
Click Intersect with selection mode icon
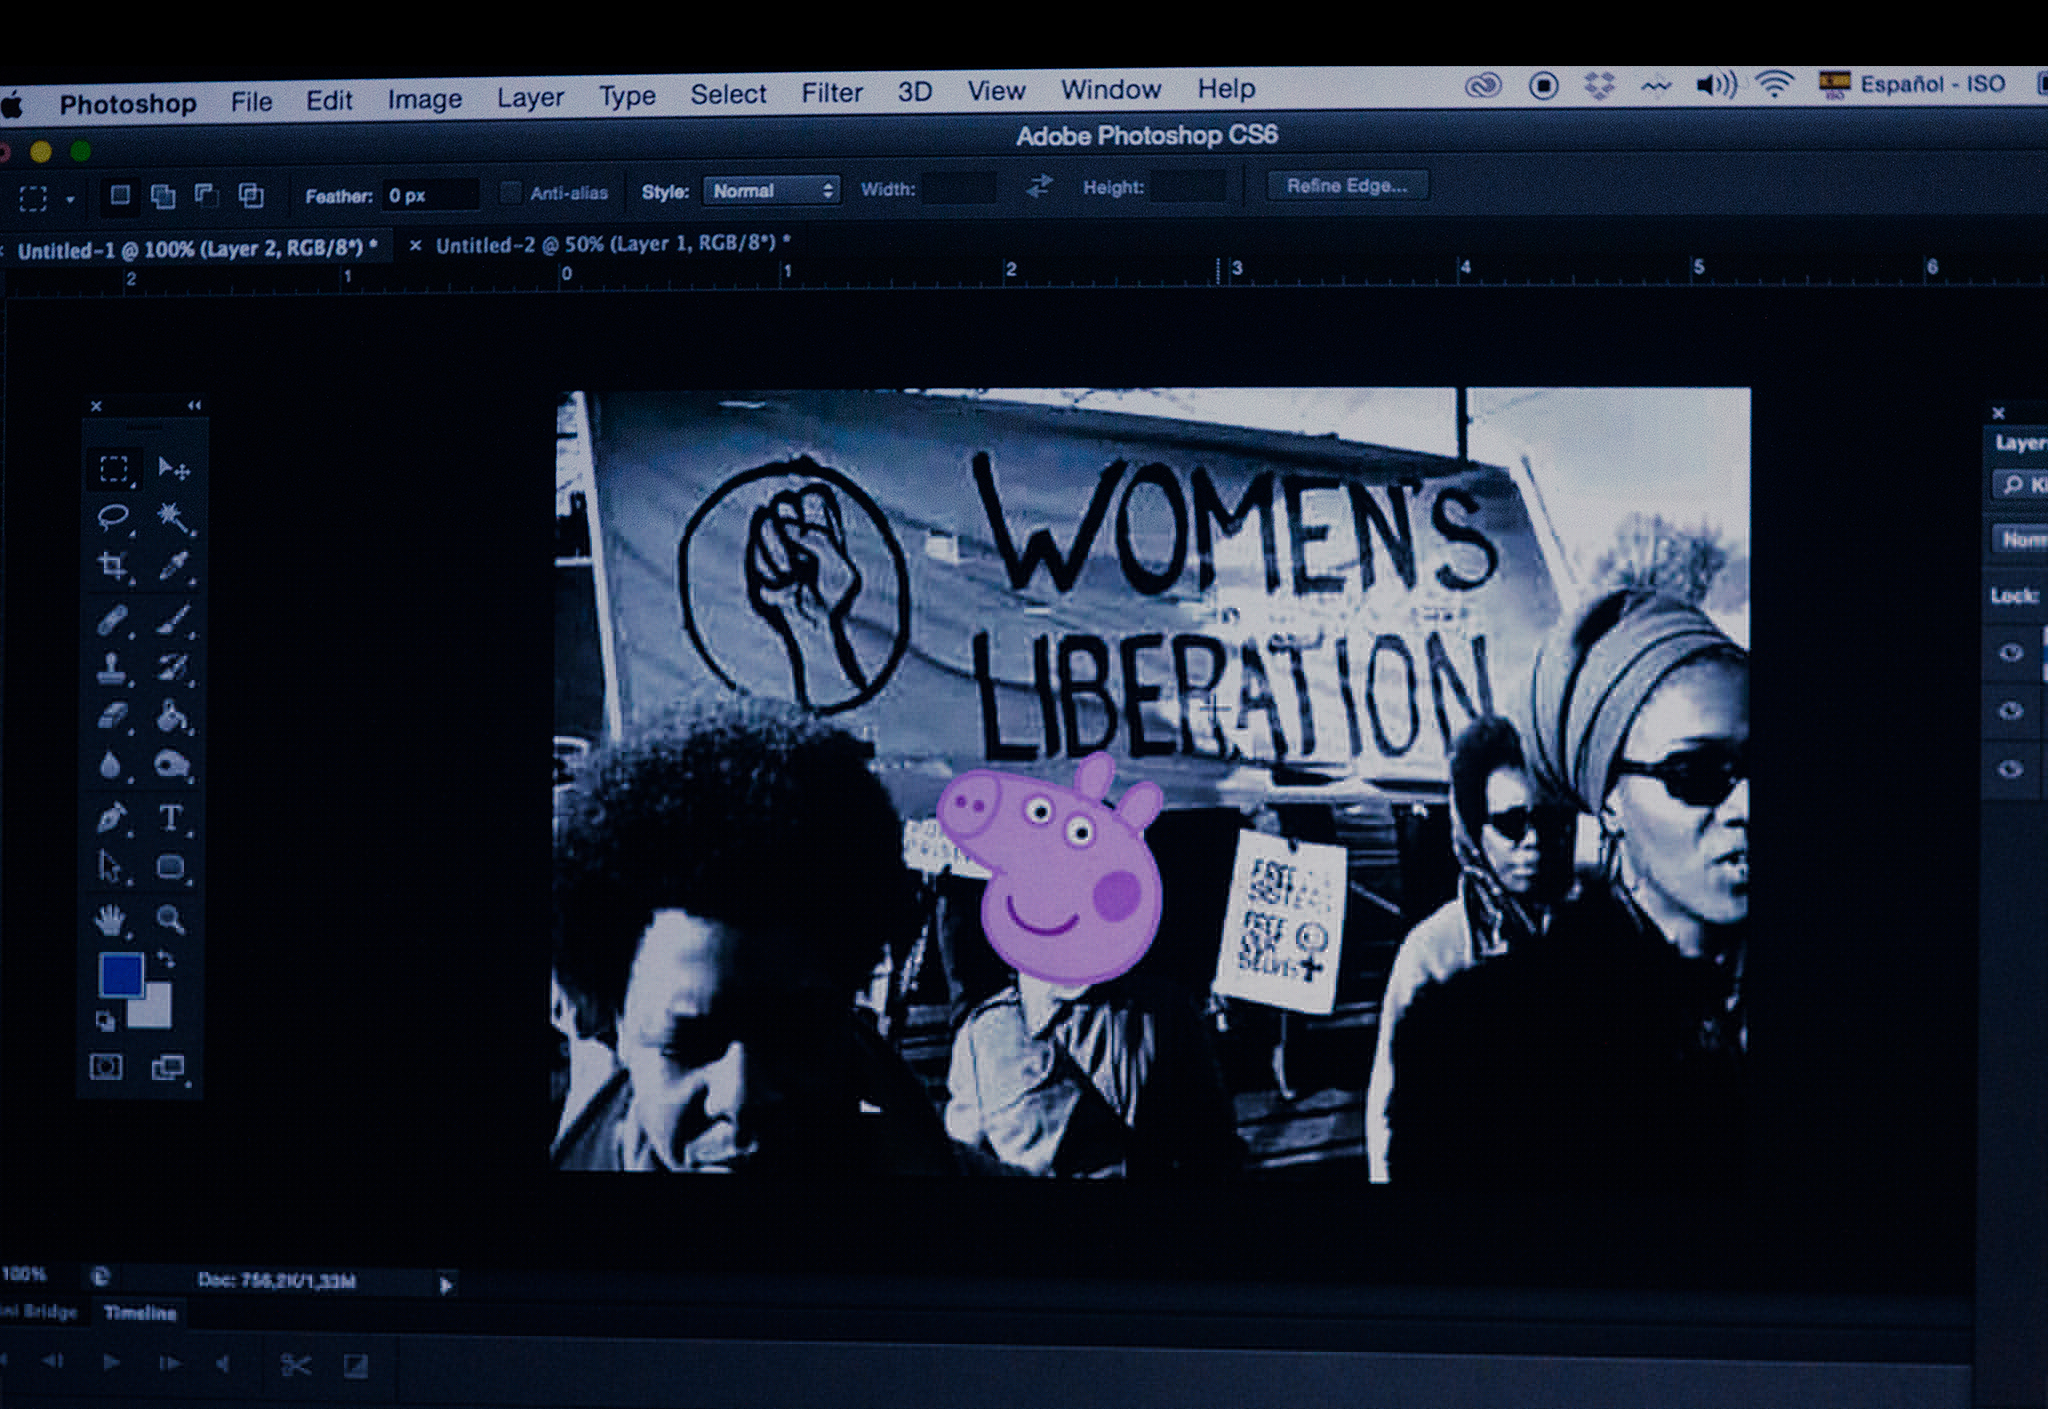(x=251, y=195)
